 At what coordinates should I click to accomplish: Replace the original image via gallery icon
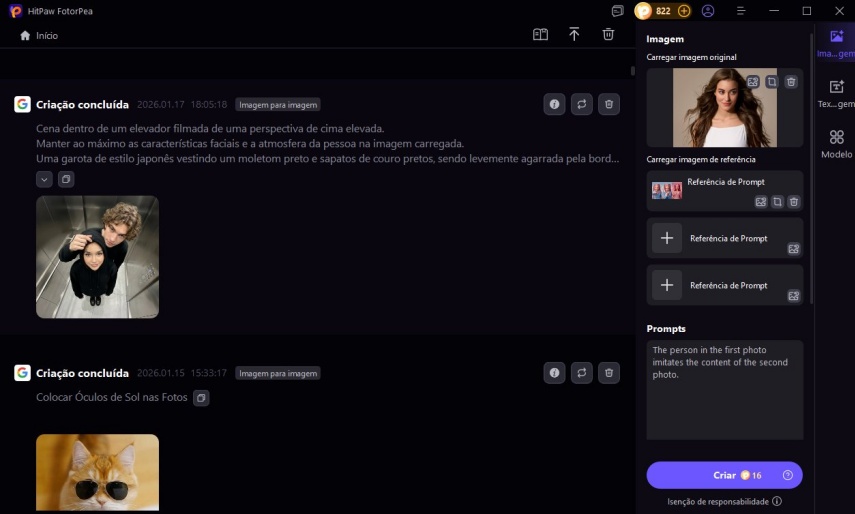753,82
